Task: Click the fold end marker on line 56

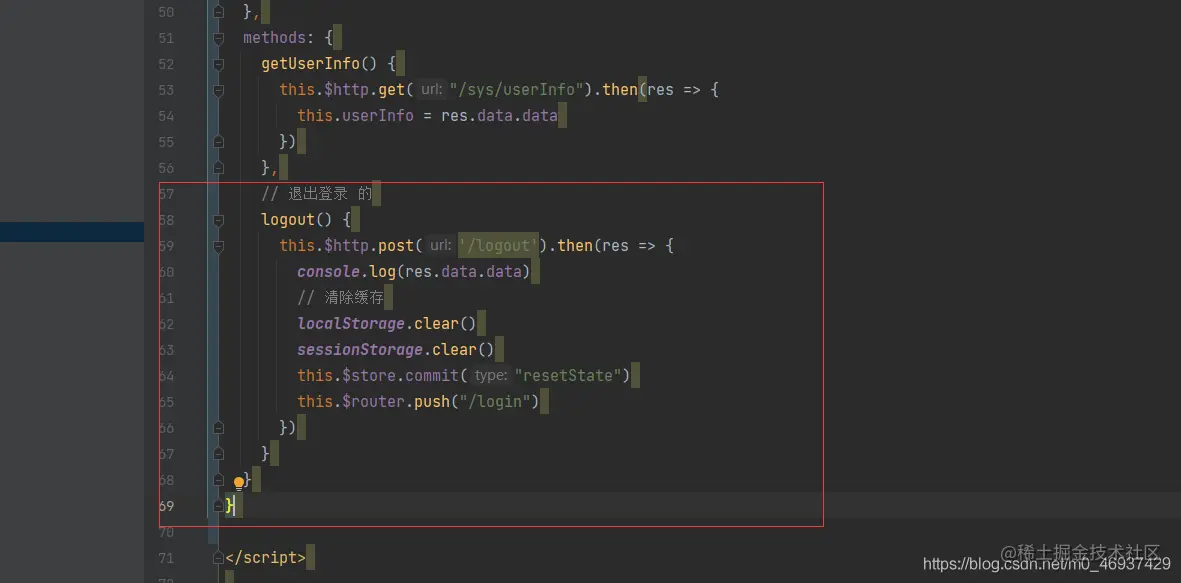Action: tap(218, 167)
